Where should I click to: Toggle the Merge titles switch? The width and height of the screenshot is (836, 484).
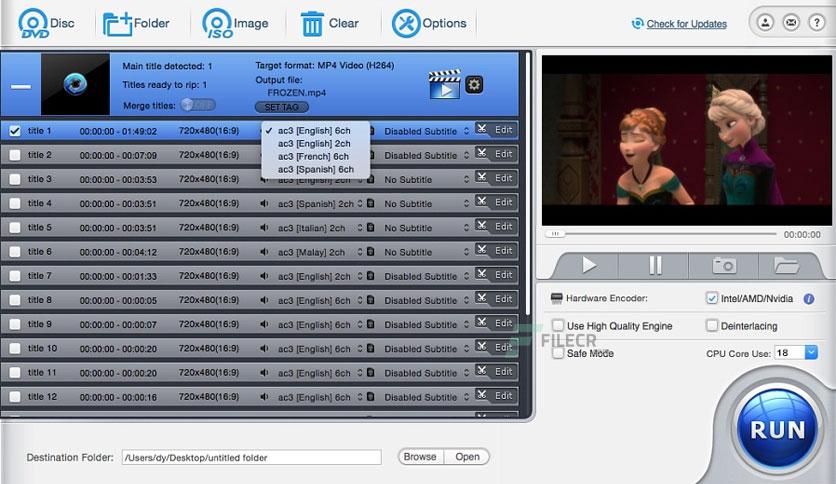pyautogui.click(x=198, y=105)
